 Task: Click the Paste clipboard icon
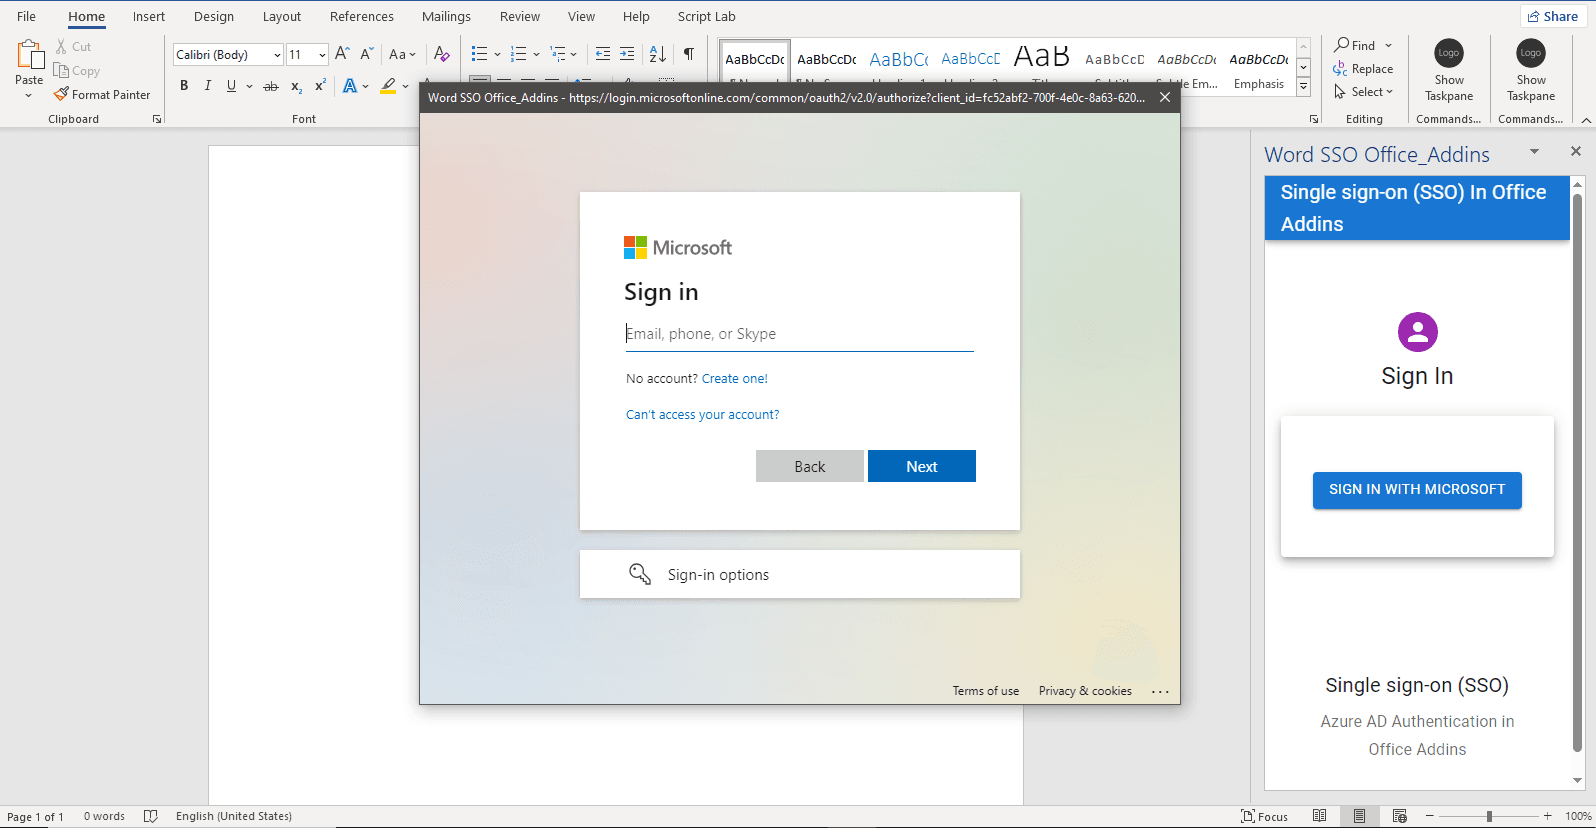(29, 55)
